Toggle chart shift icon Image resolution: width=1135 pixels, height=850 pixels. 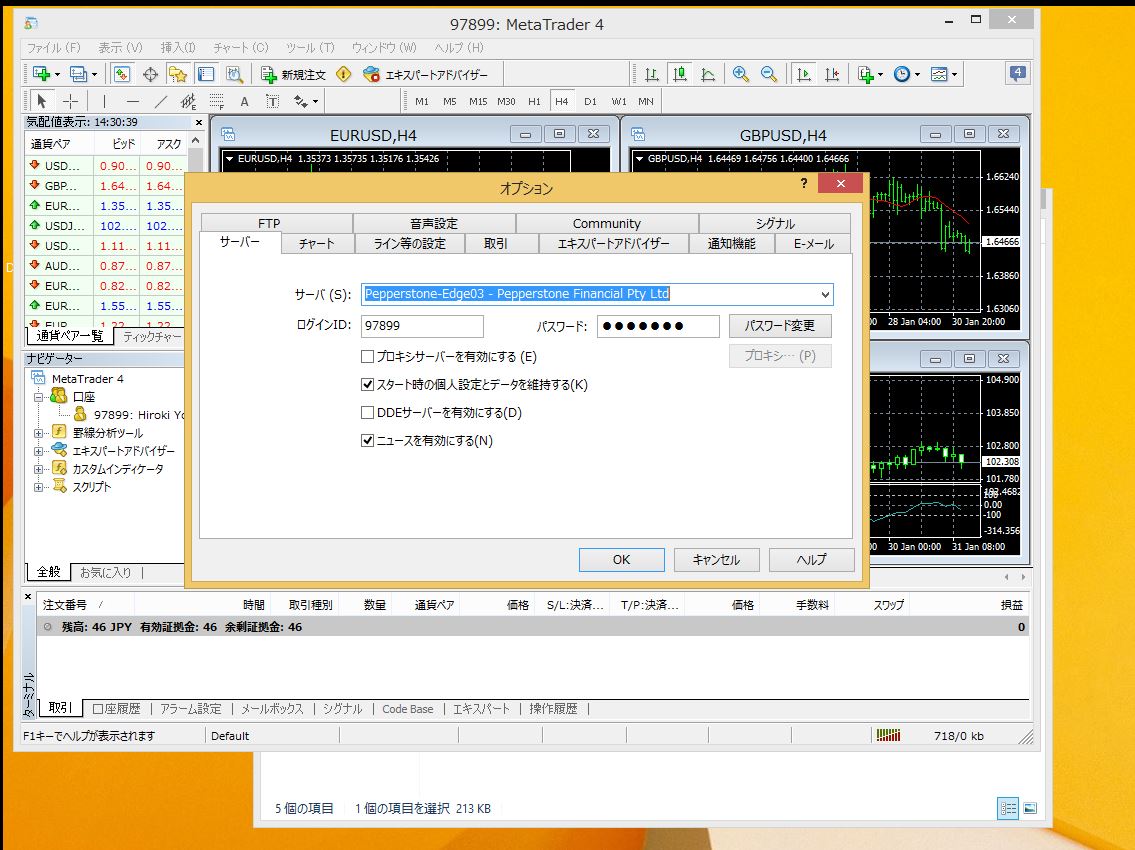(x=832, y=74)
